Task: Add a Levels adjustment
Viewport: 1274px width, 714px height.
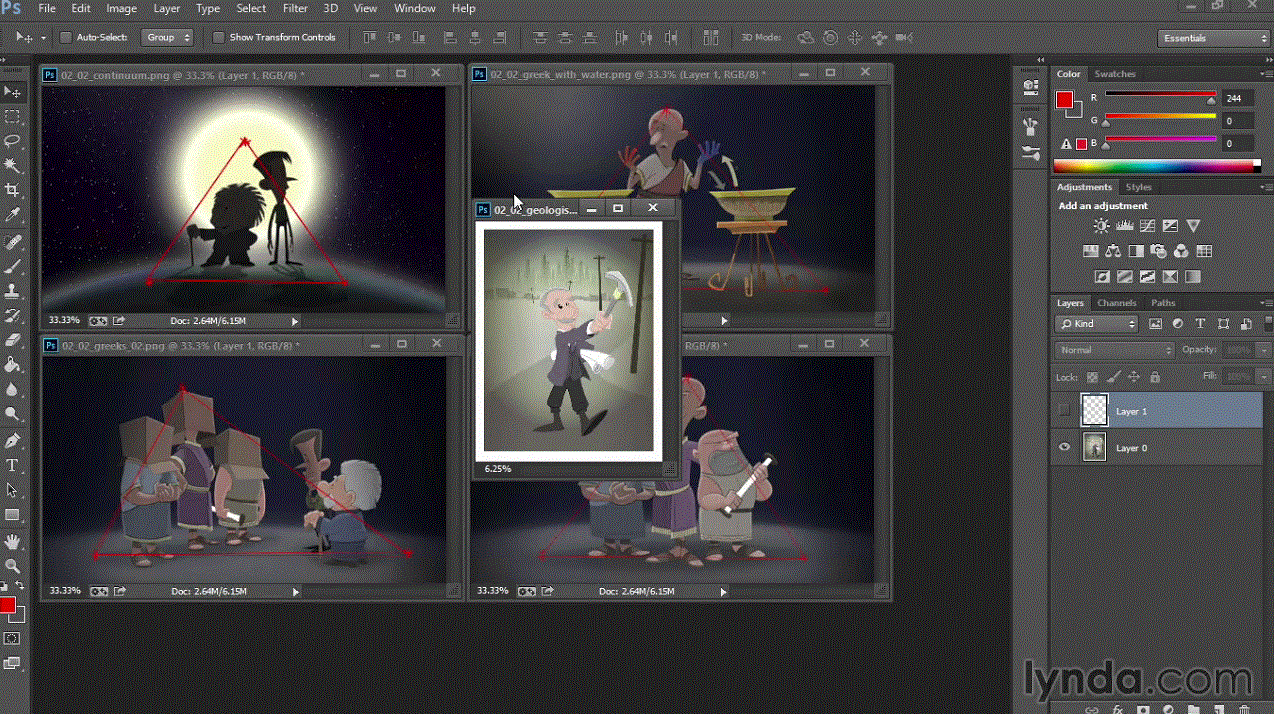Action: click(x=1124, y=227)
